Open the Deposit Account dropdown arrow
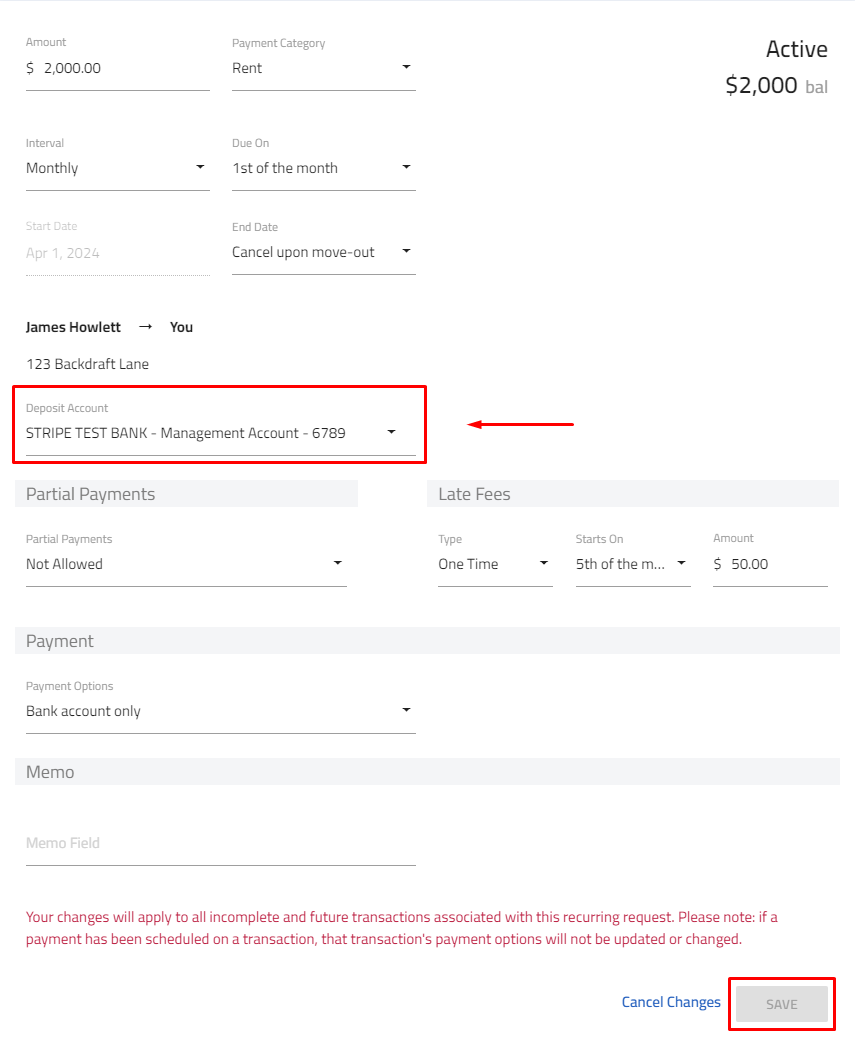This screenshot has width=855, height=1056. 391,432
